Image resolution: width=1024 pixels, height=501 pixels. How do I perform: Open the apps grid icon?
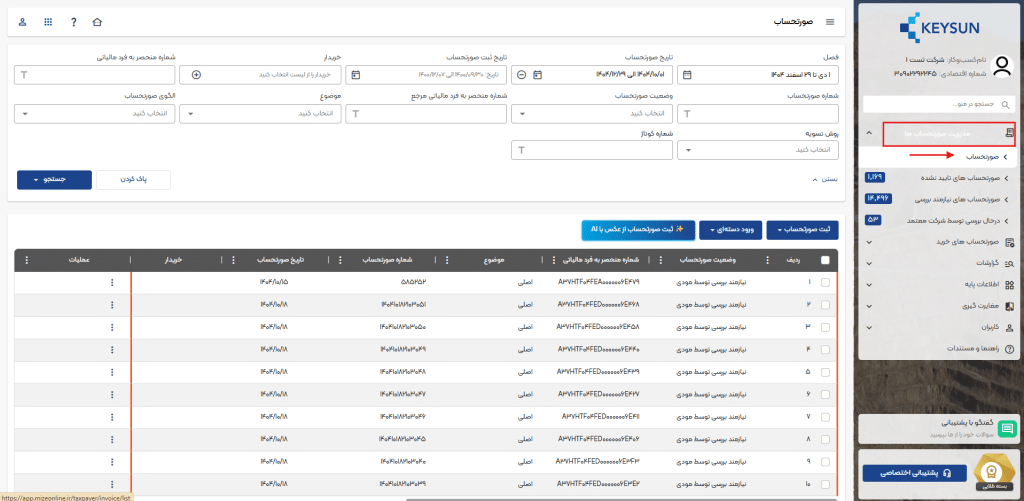pos(48,21)
